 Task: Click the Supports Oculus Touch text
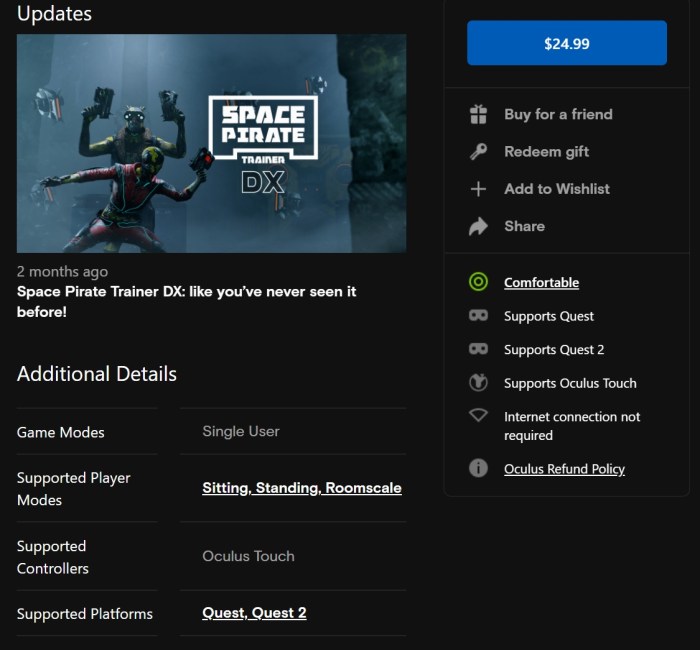(x=570, y=383)
